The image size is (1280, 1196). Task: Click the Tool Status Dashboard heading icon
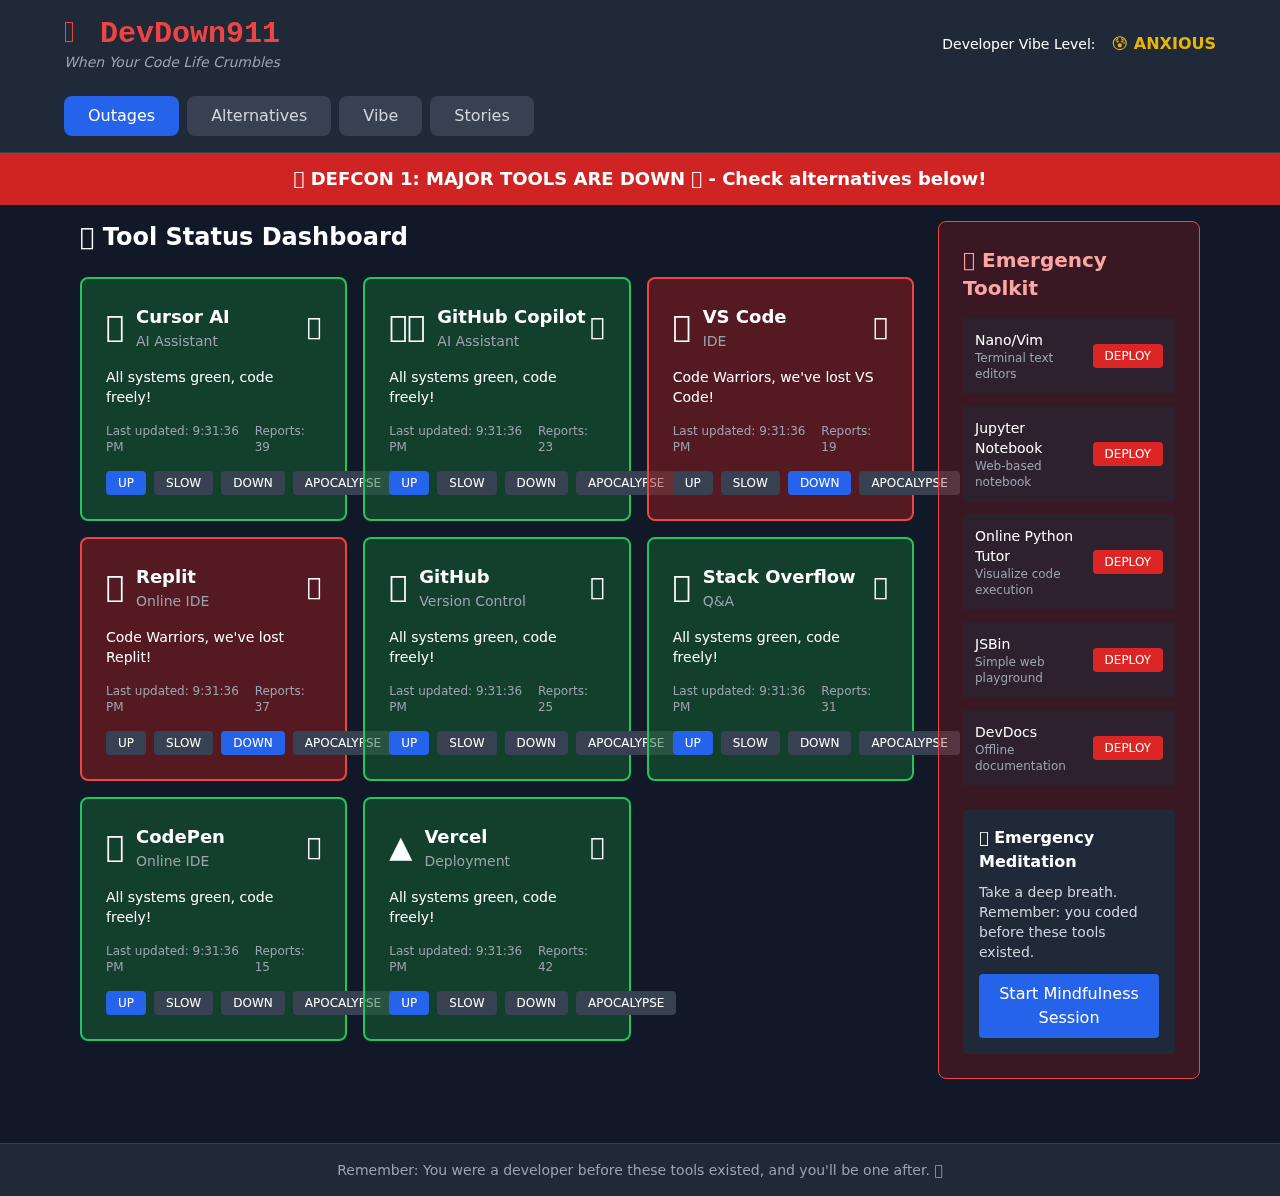click(x=87, y=238)
